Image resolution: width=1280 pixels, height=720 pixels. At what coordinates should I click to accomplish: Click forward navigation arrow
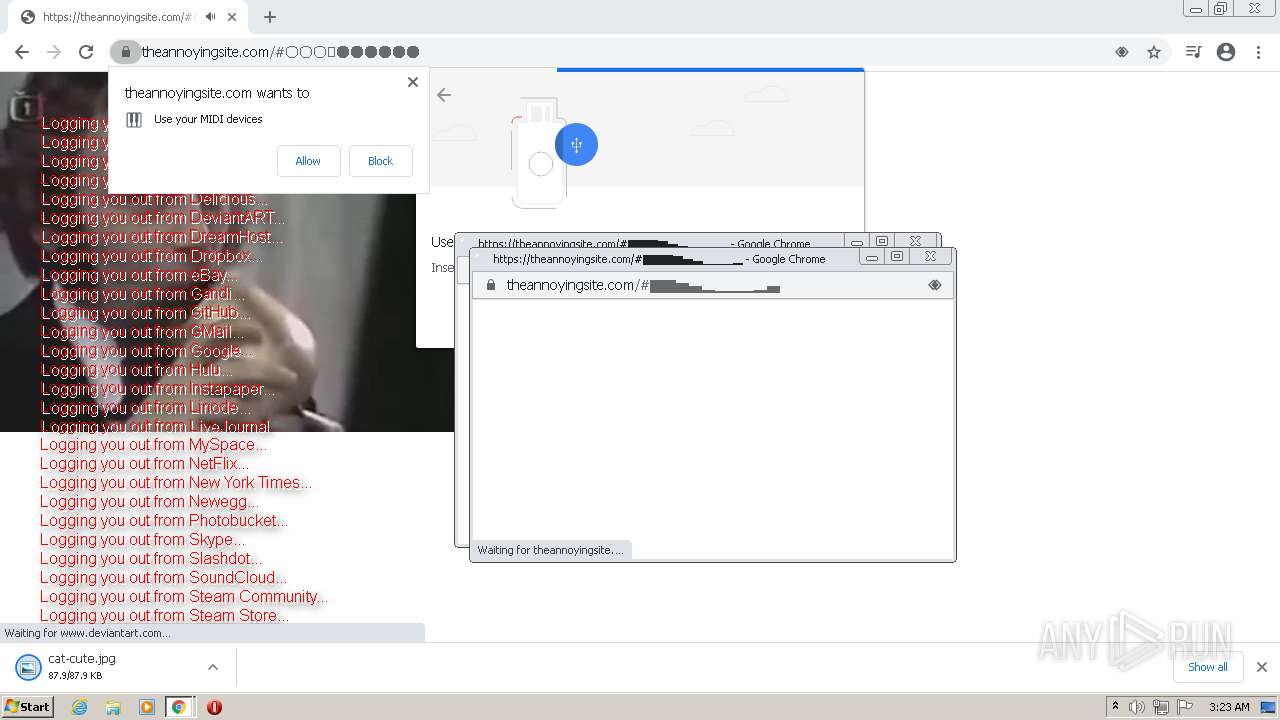(54, 52)
